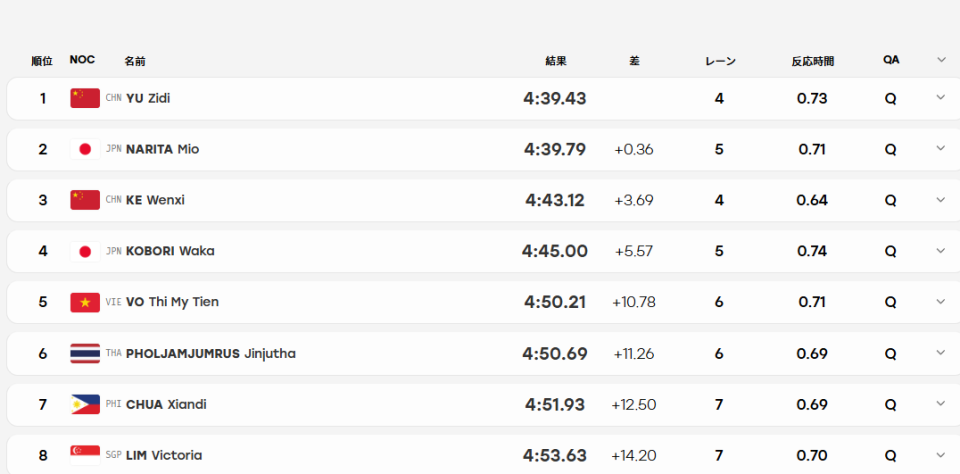Click Singapore flag icon beside LIM Victoria
Viewport: 960px width, 474px height.
click(85, 455)
